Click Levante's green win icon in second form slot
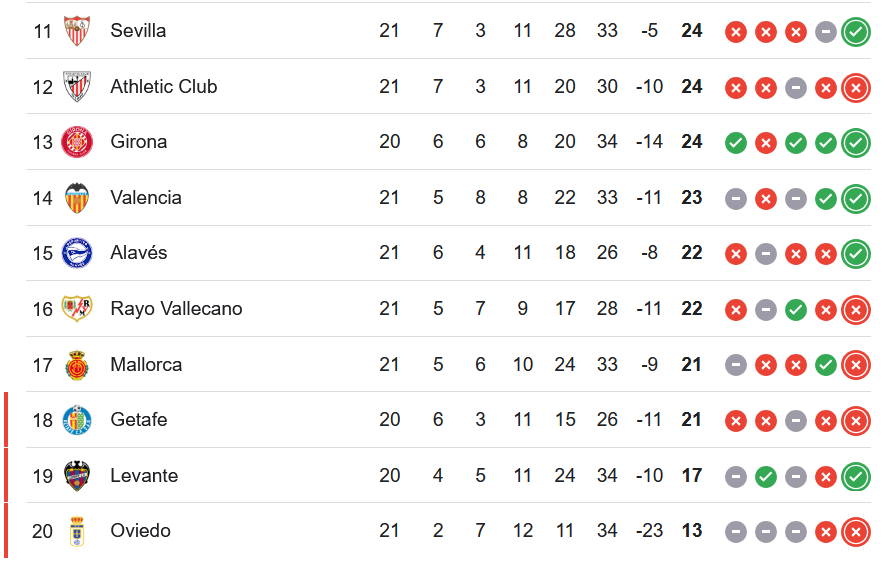 [766, 477]
